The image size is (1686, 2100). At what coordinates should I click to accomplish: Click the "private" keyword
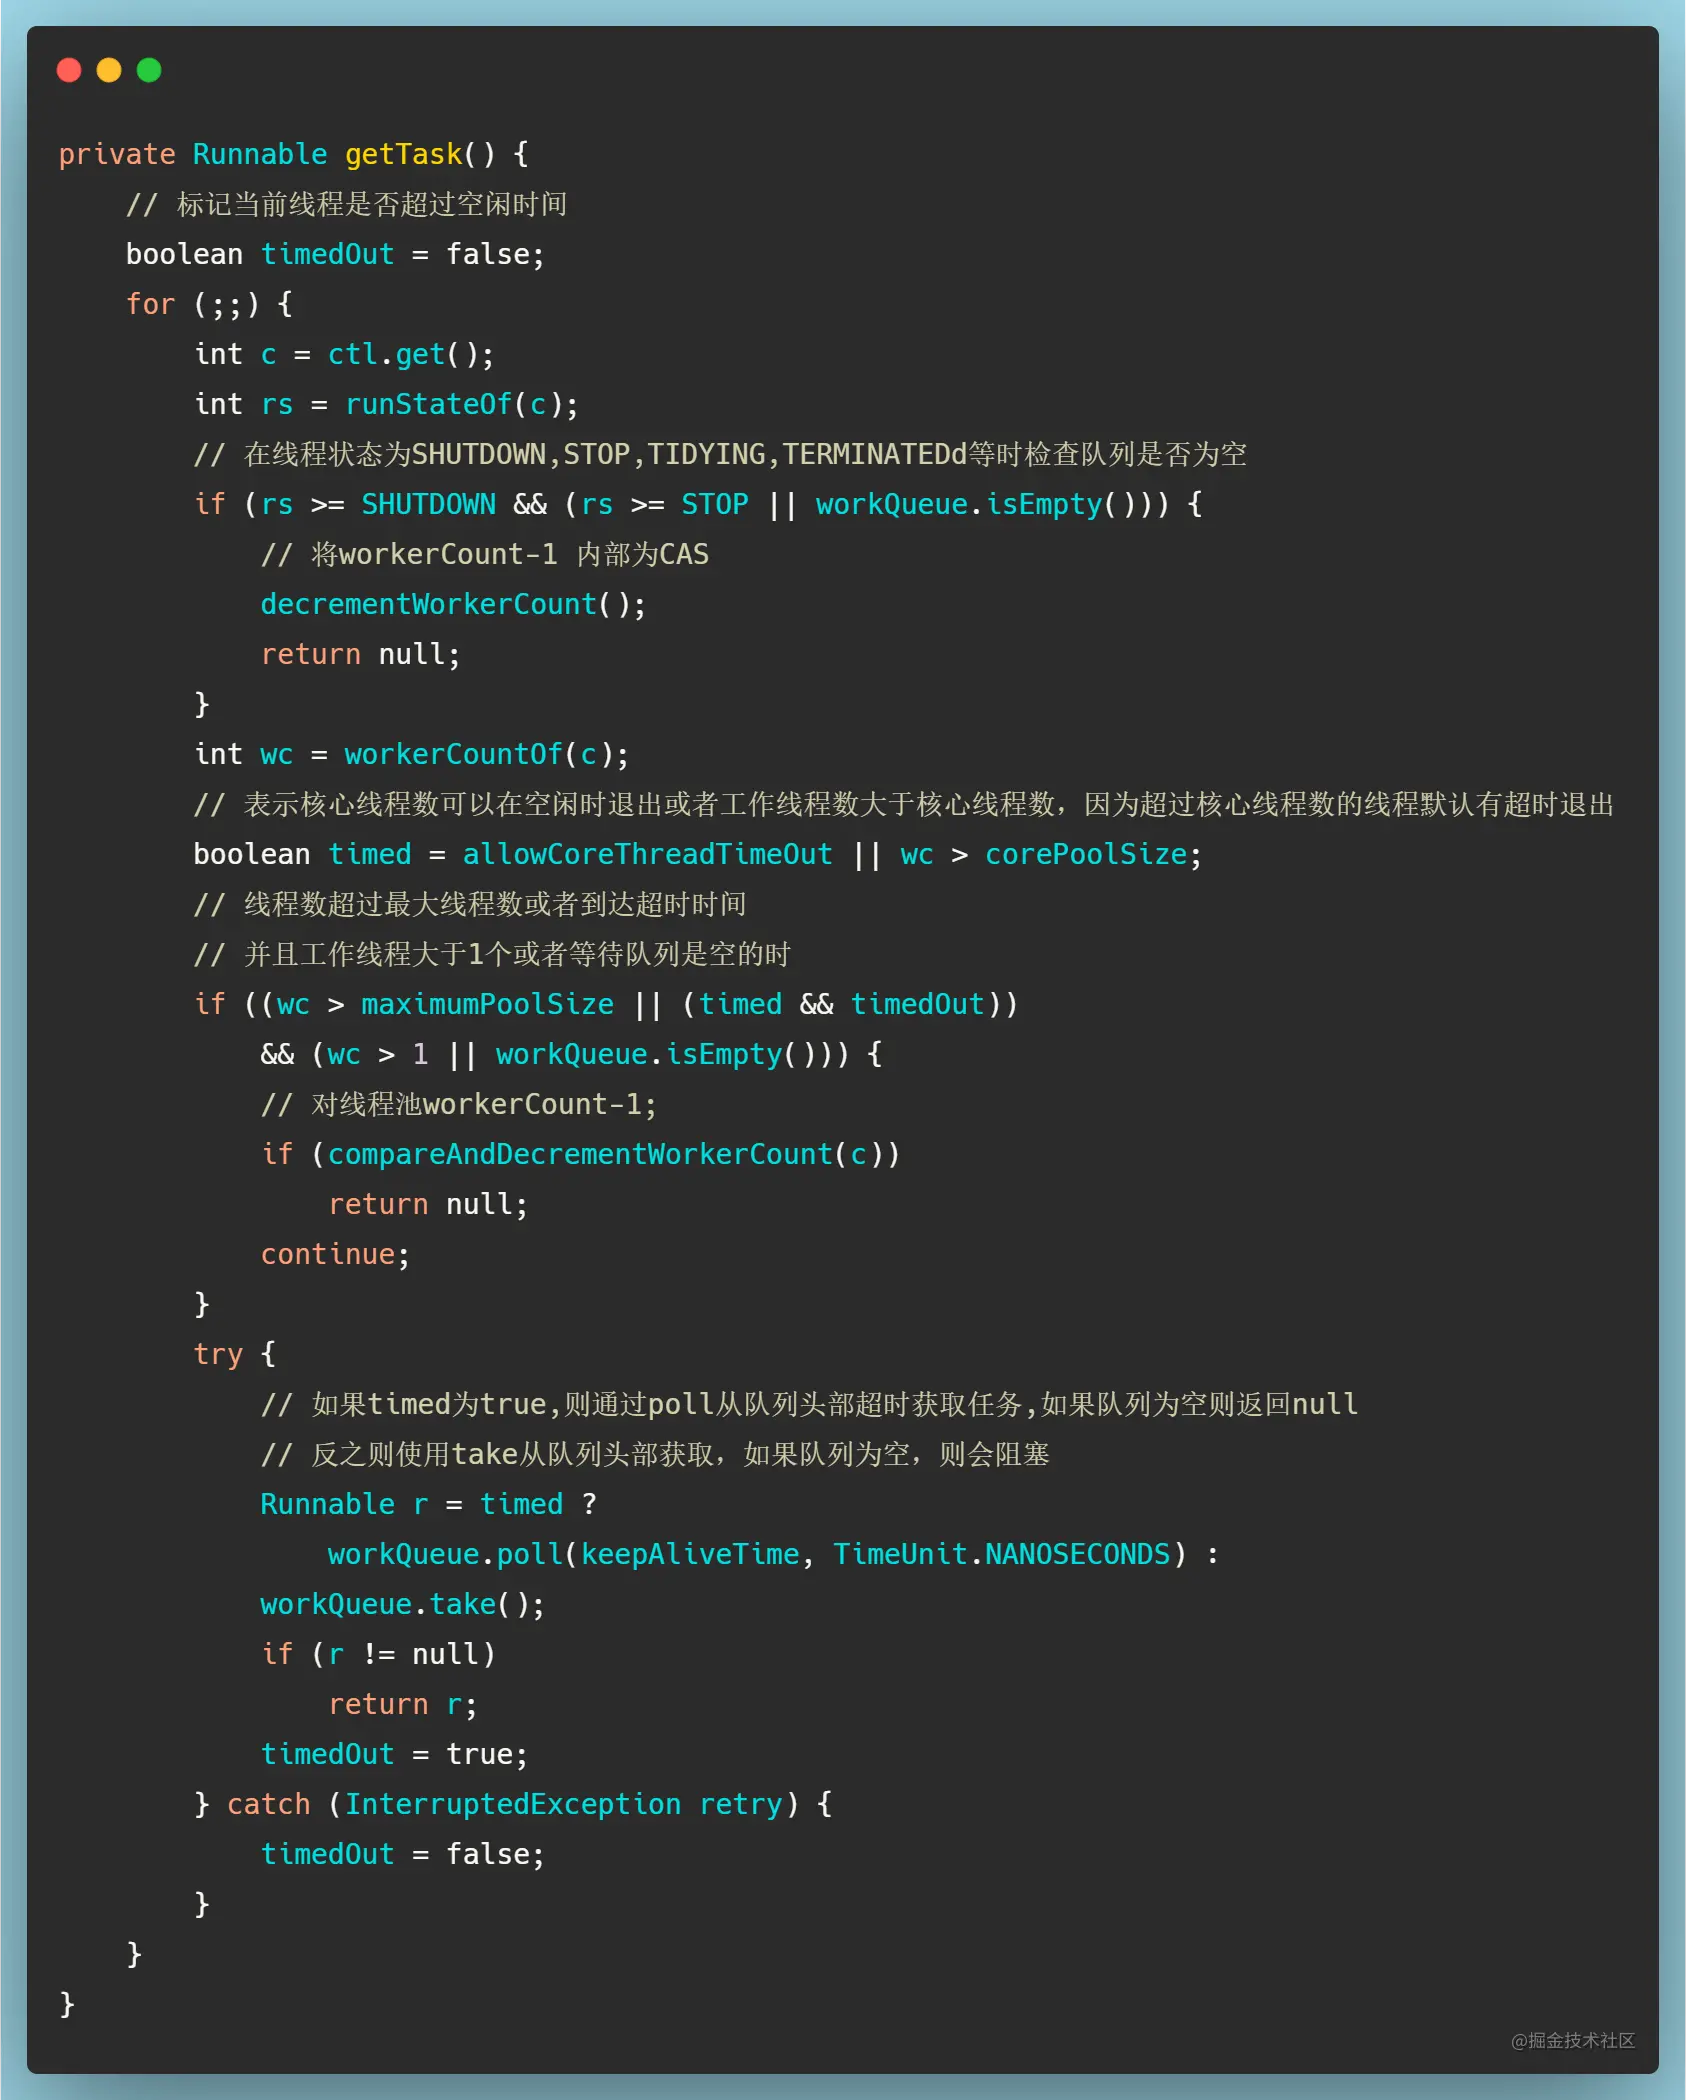click(117, 154)
